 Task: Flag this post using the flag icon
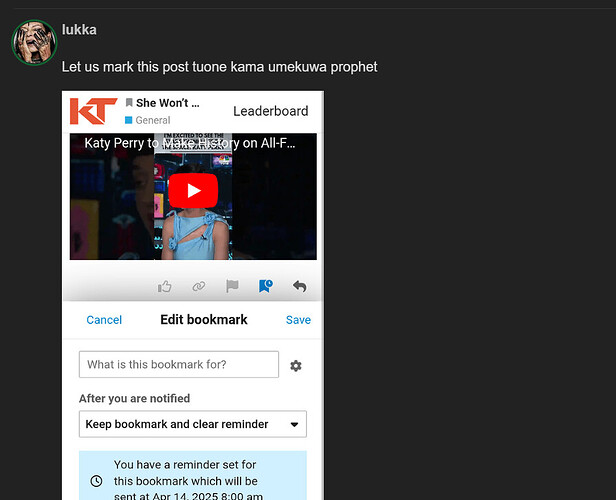coord(232,286)
